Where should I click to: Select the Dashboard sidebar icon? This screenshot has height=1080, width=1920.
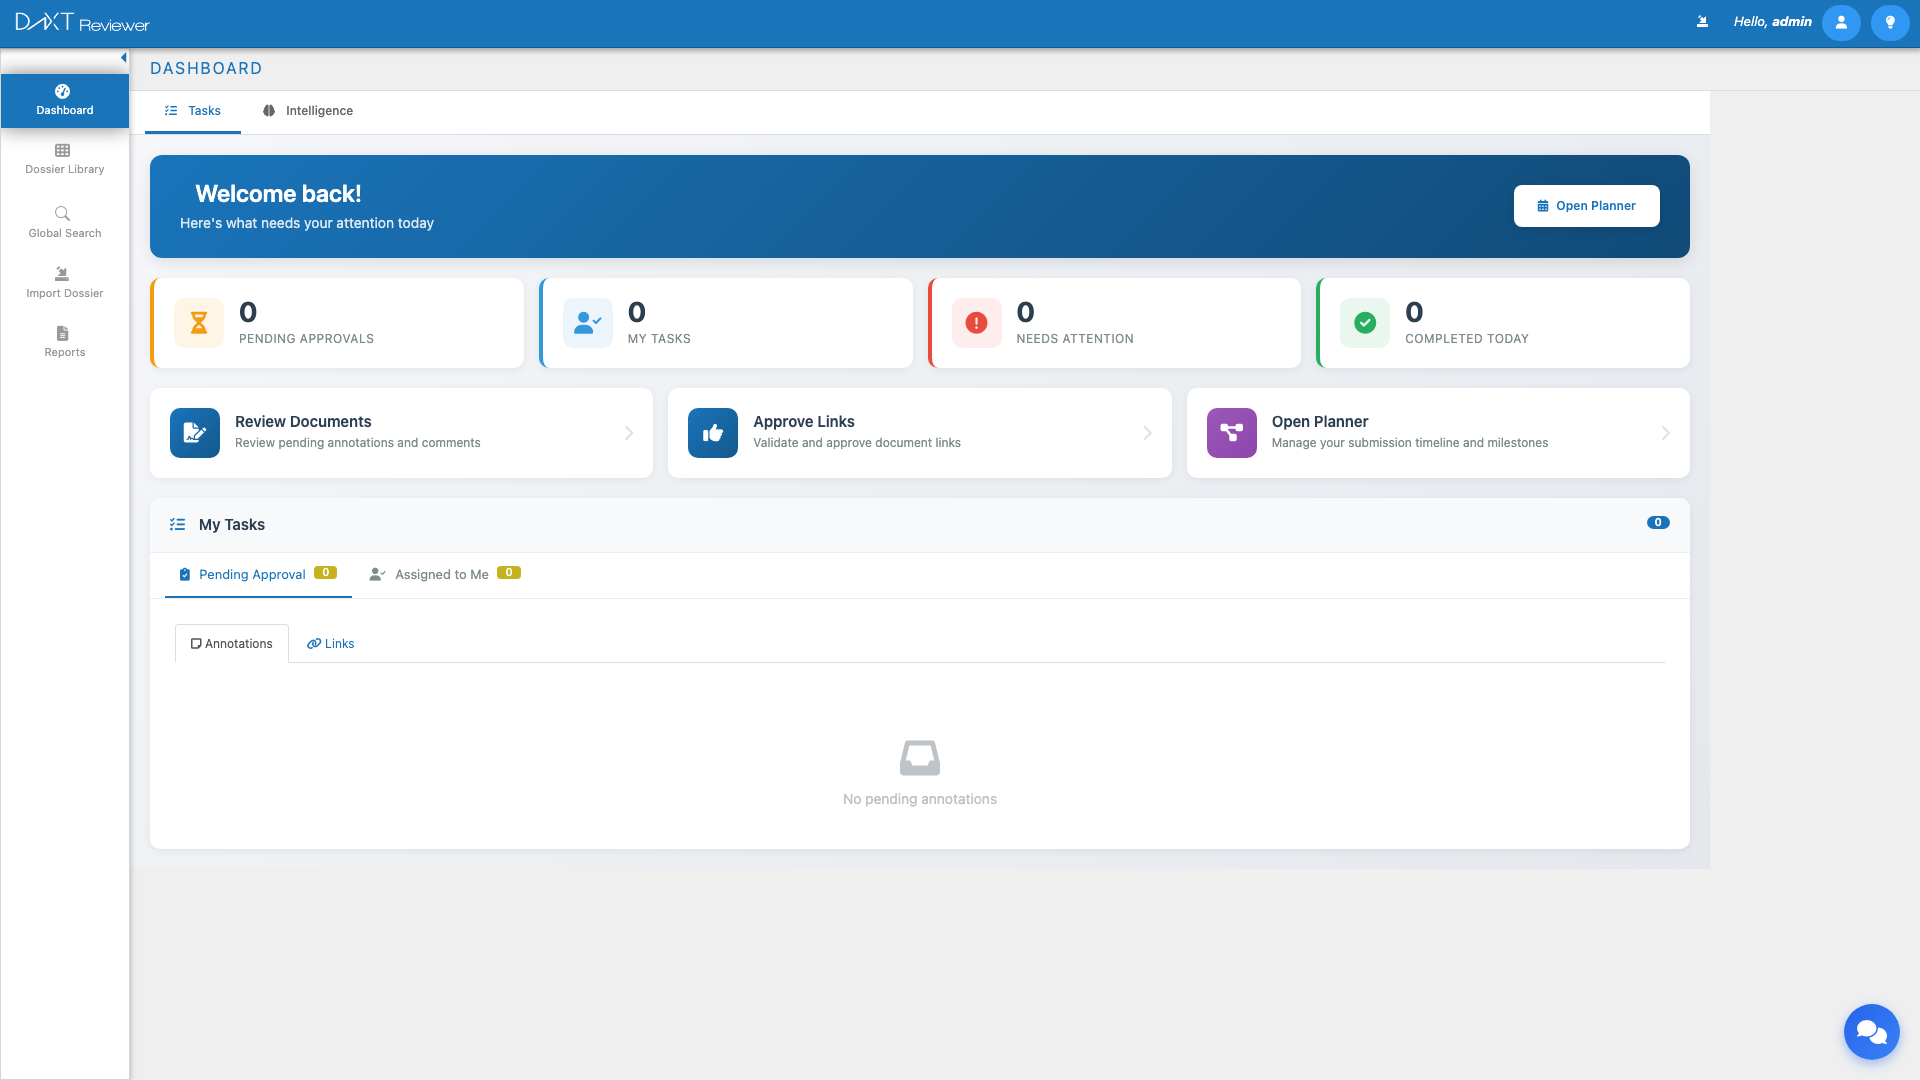click(x=63, y=91)
